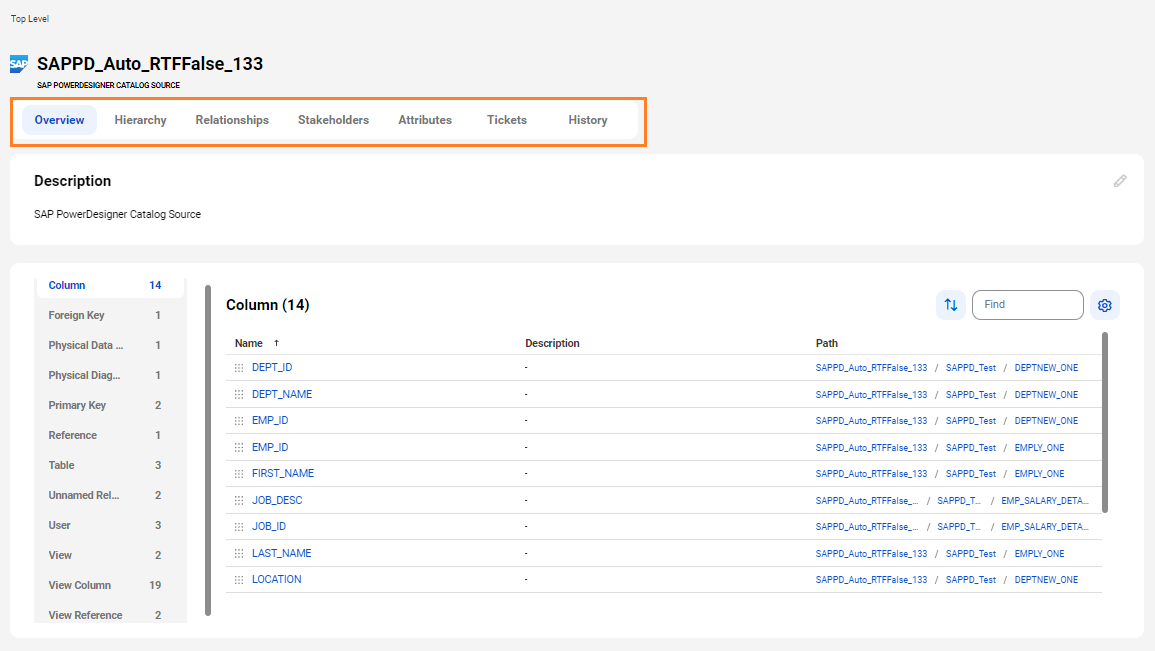Click the Top Level breadcrumb
The image size is (1155, 651).
(29, 19)
